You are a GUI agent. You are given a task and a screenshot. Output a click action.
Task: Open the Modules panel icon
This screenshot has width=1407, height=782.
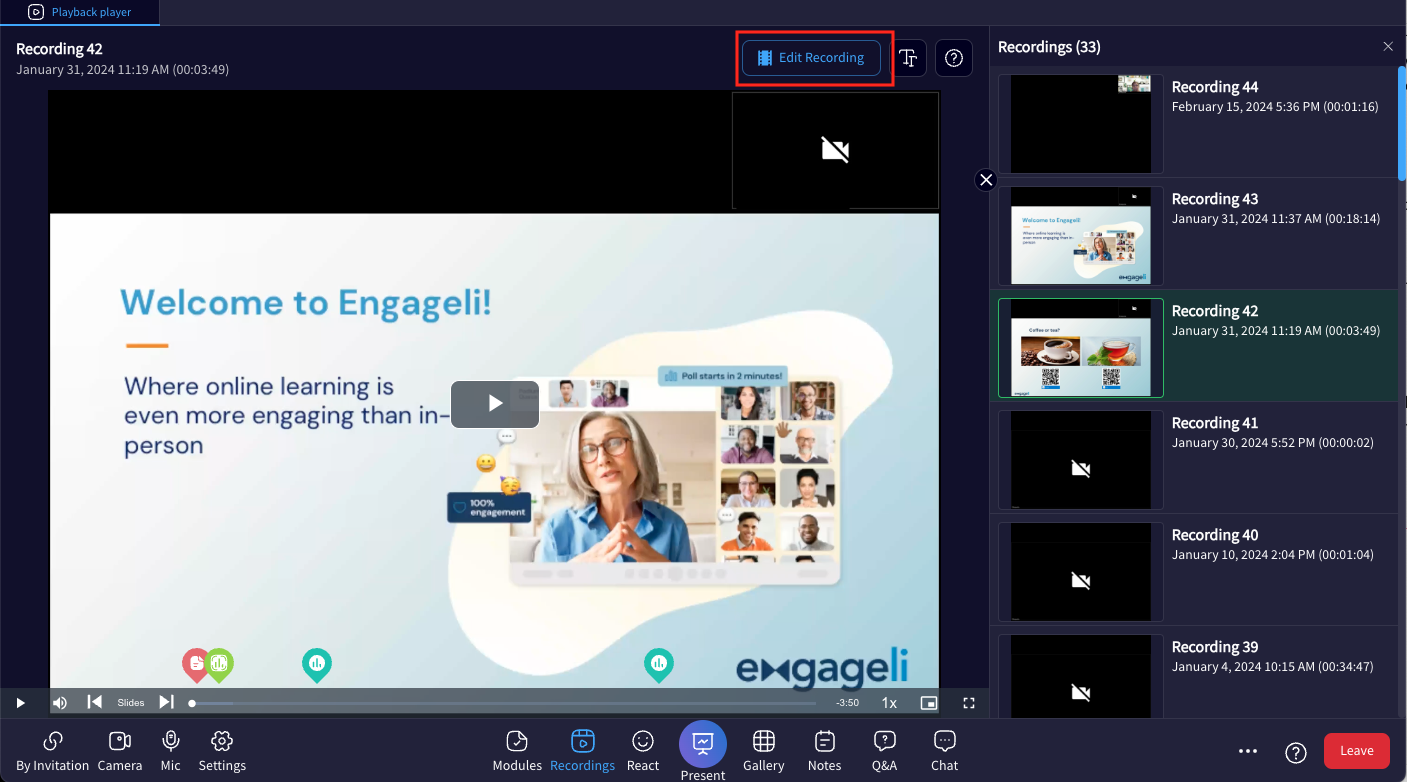(x=516, y=750)
